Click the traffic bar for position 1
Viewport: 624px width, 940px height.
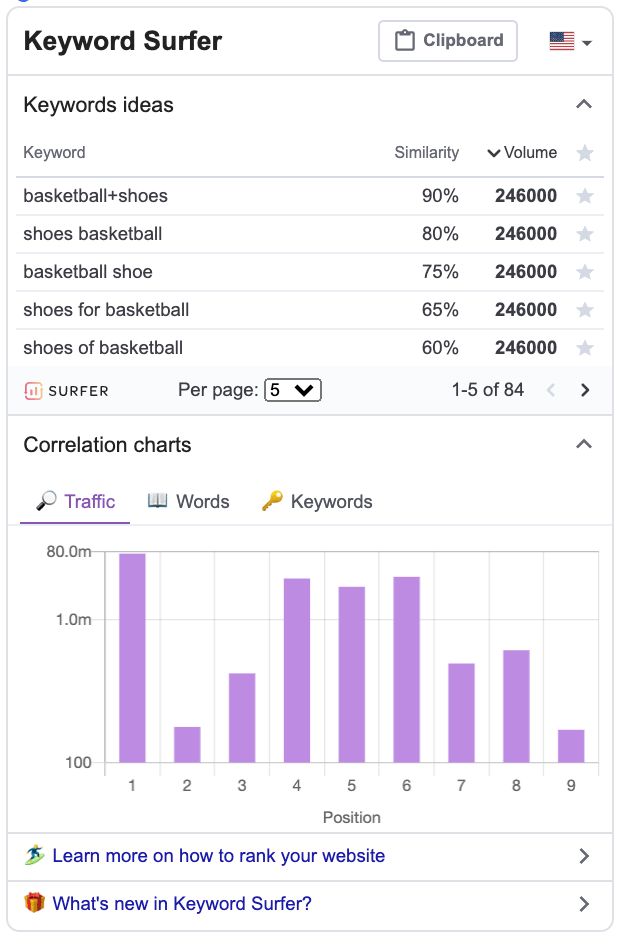coord(132,658)
